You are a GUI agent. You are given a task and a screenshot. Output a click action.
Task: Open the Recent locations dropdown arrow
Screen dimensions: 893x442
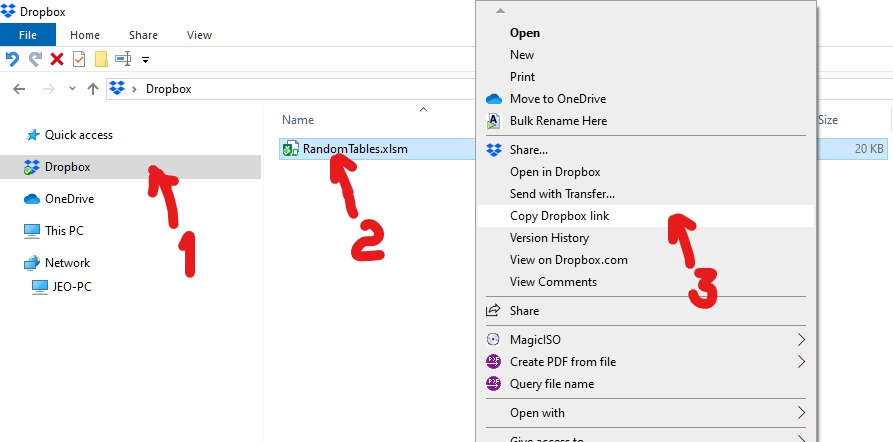[x=72, y=89]
